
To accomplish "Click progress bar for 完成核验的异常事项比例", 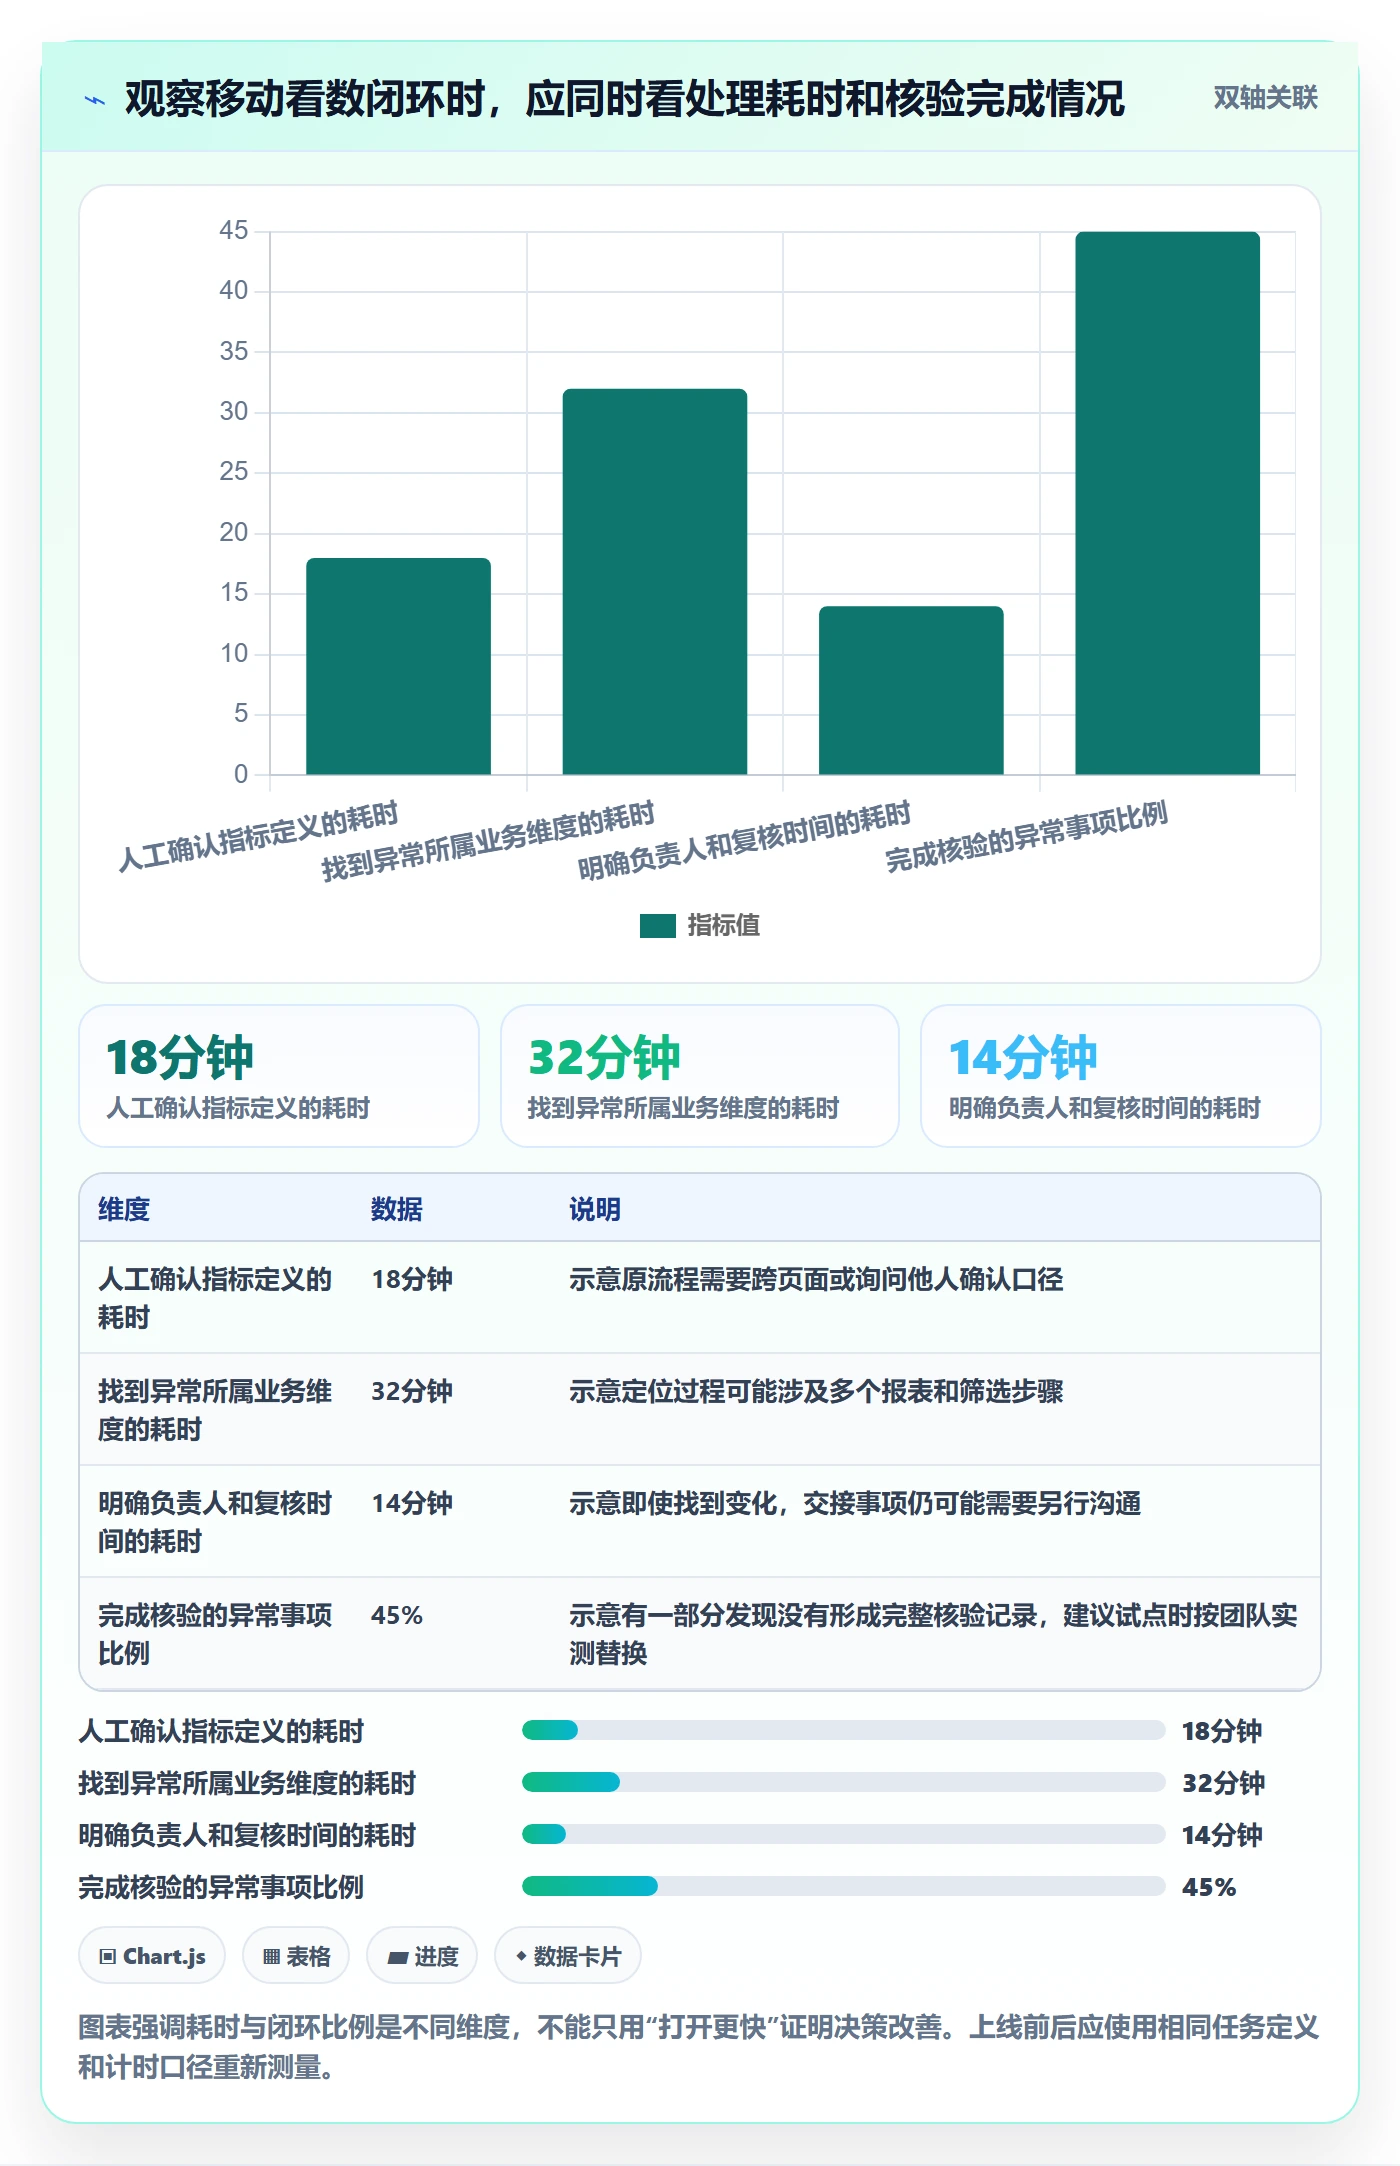I will tap(843, 1886).
